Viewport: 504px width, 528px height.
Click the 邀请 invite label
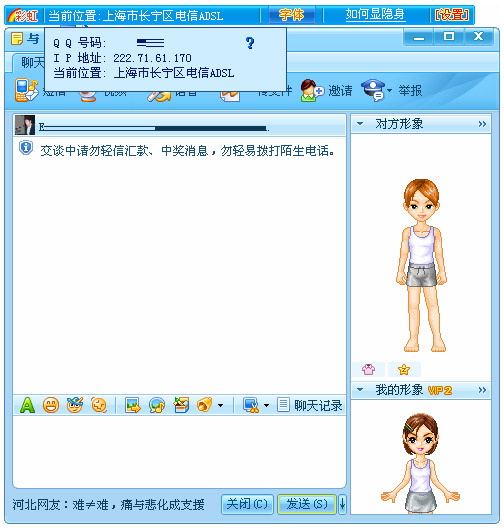pyautogui.click(x=340, y=91)
